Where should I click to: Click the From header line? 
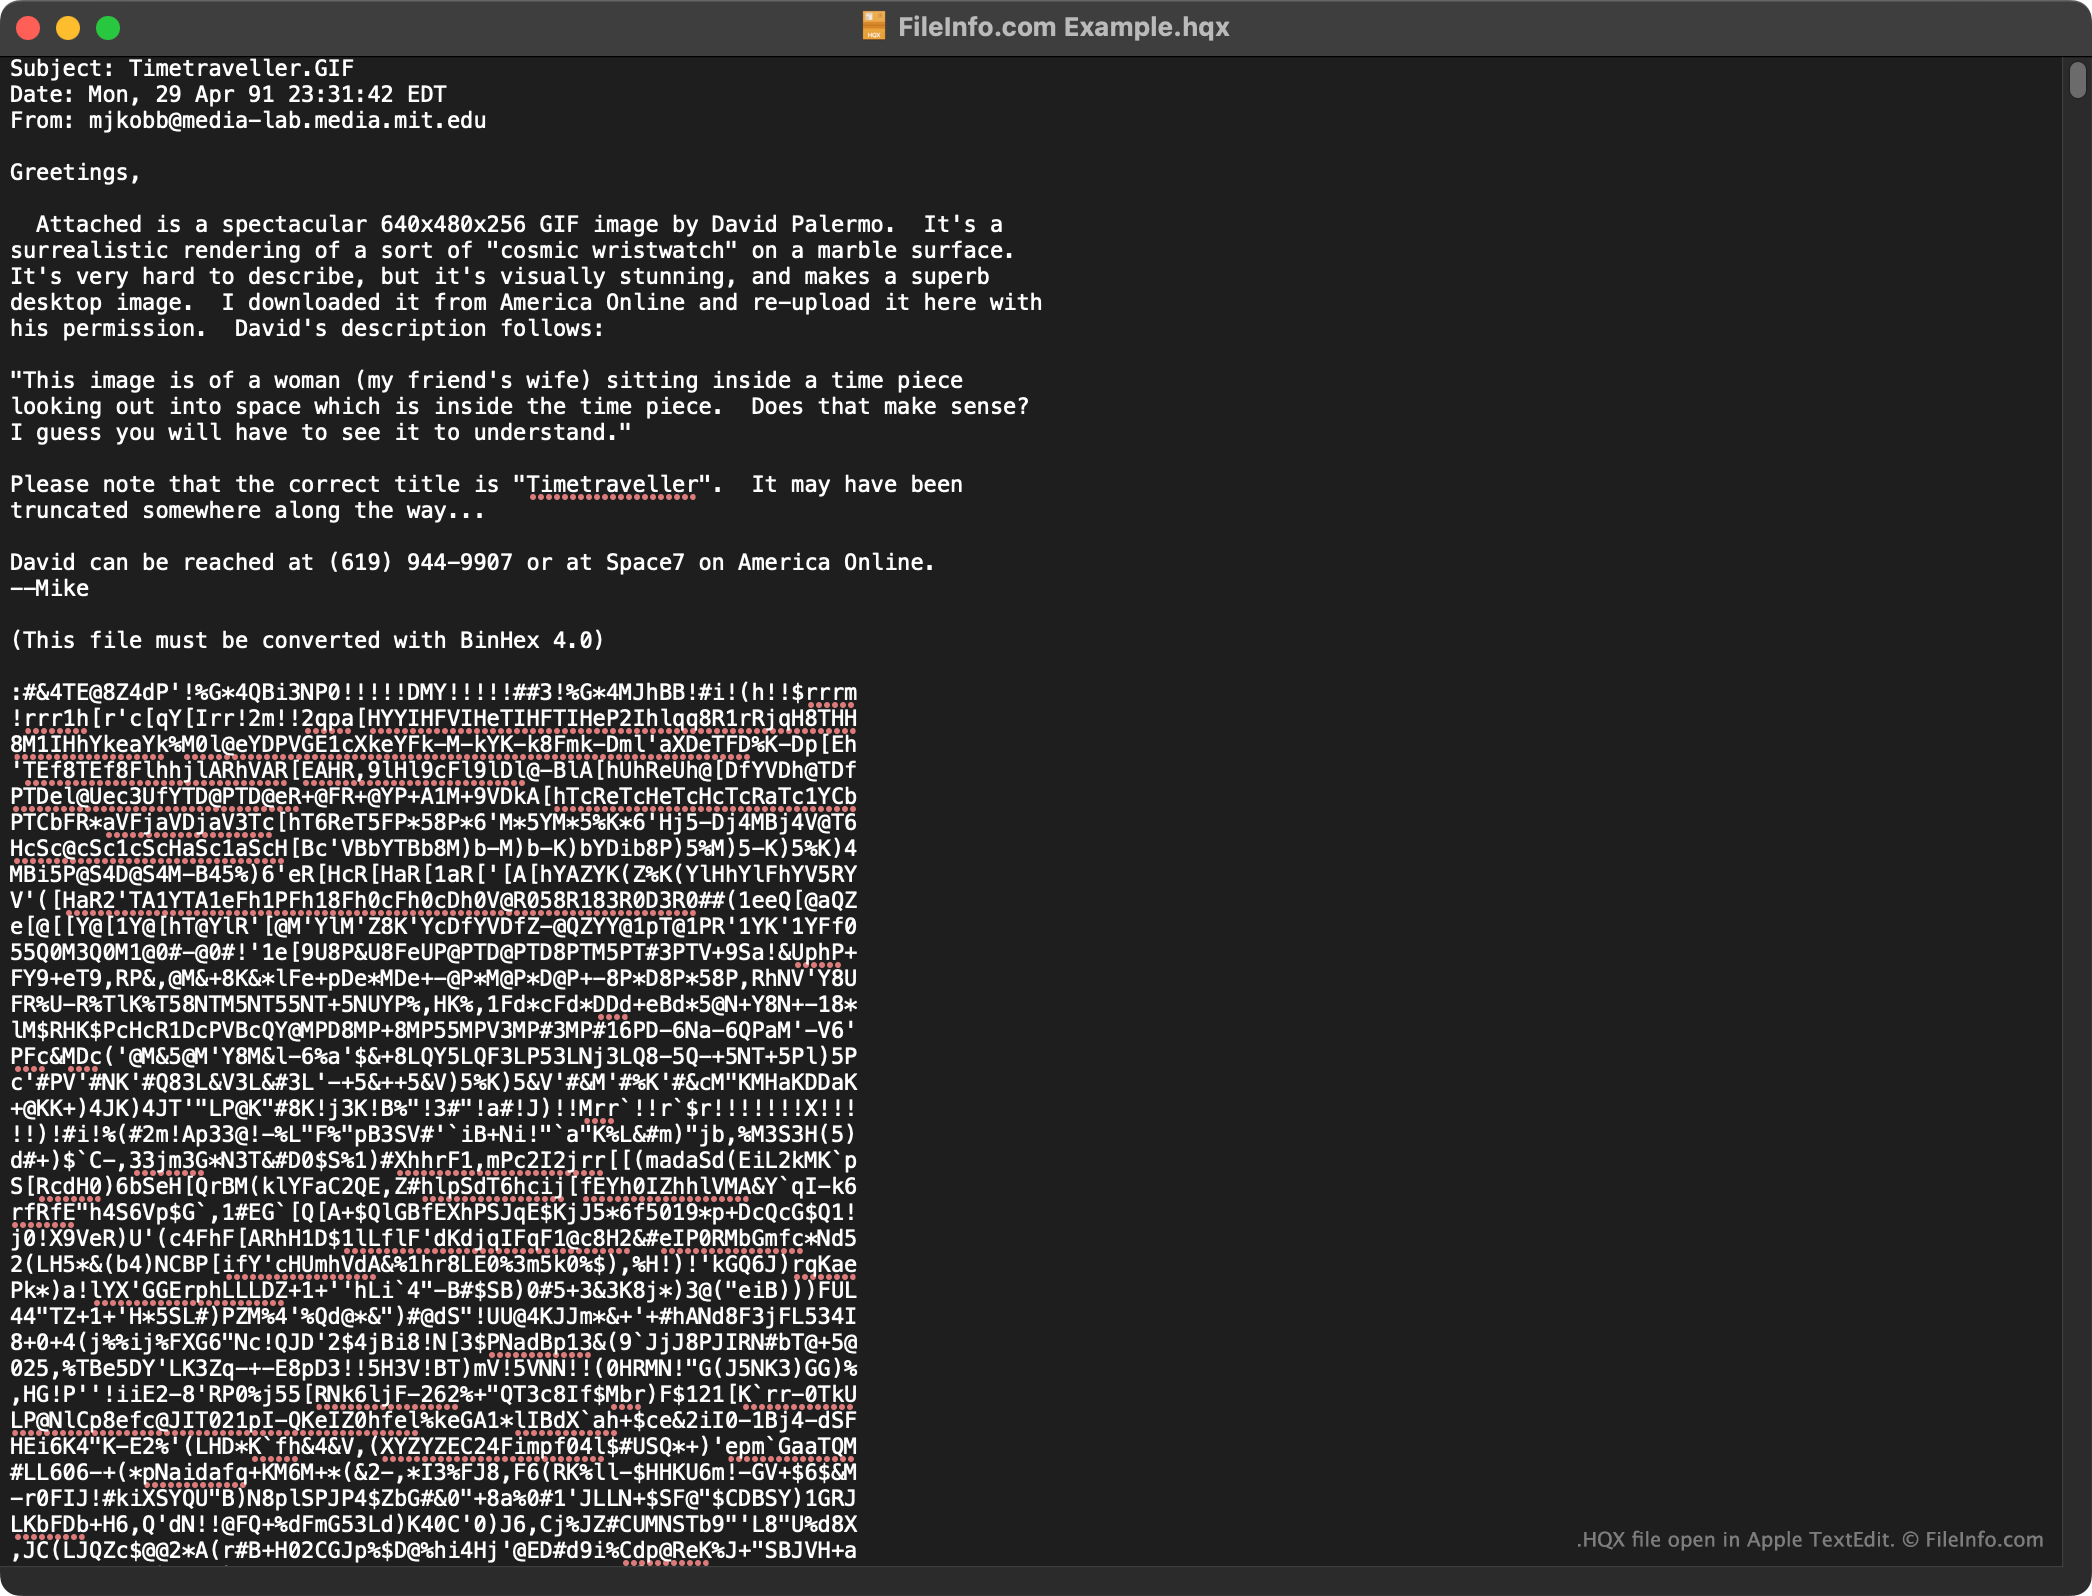(247, 120)
